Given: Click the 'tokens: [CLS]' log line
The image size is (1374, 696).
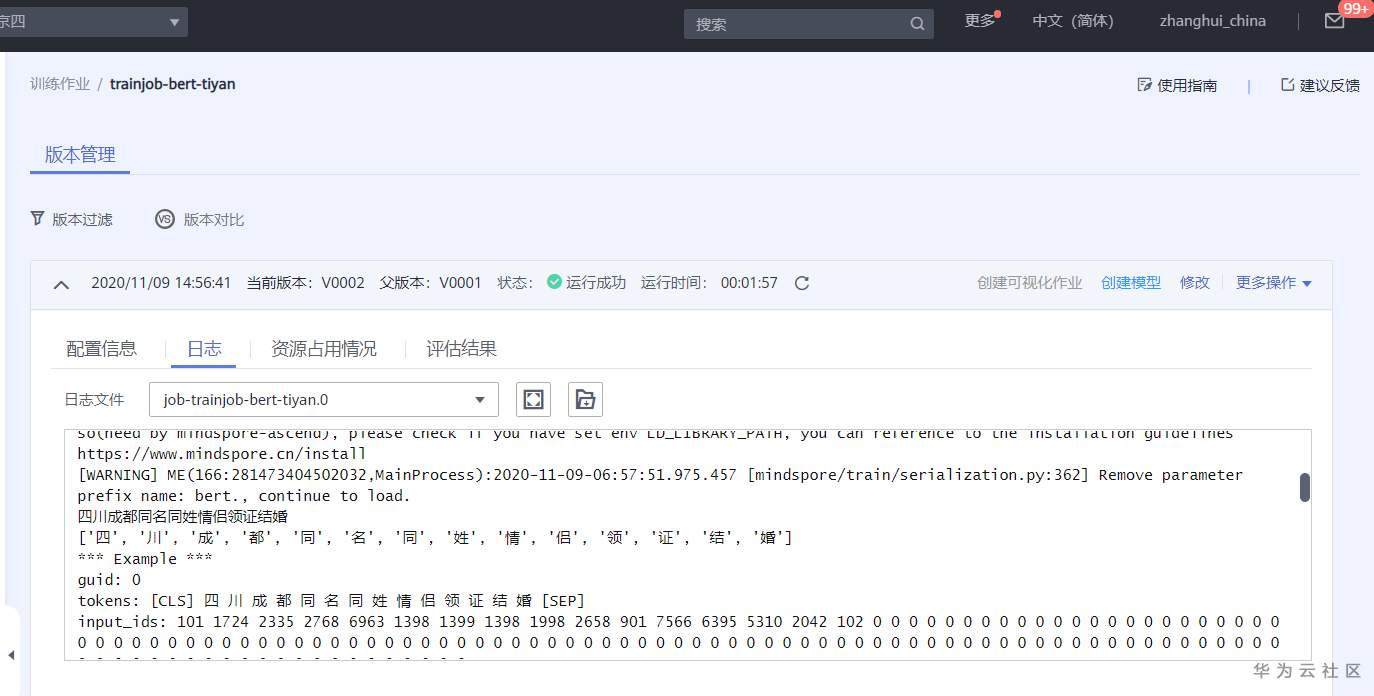Looking at the screenshot, I should 331,601.
